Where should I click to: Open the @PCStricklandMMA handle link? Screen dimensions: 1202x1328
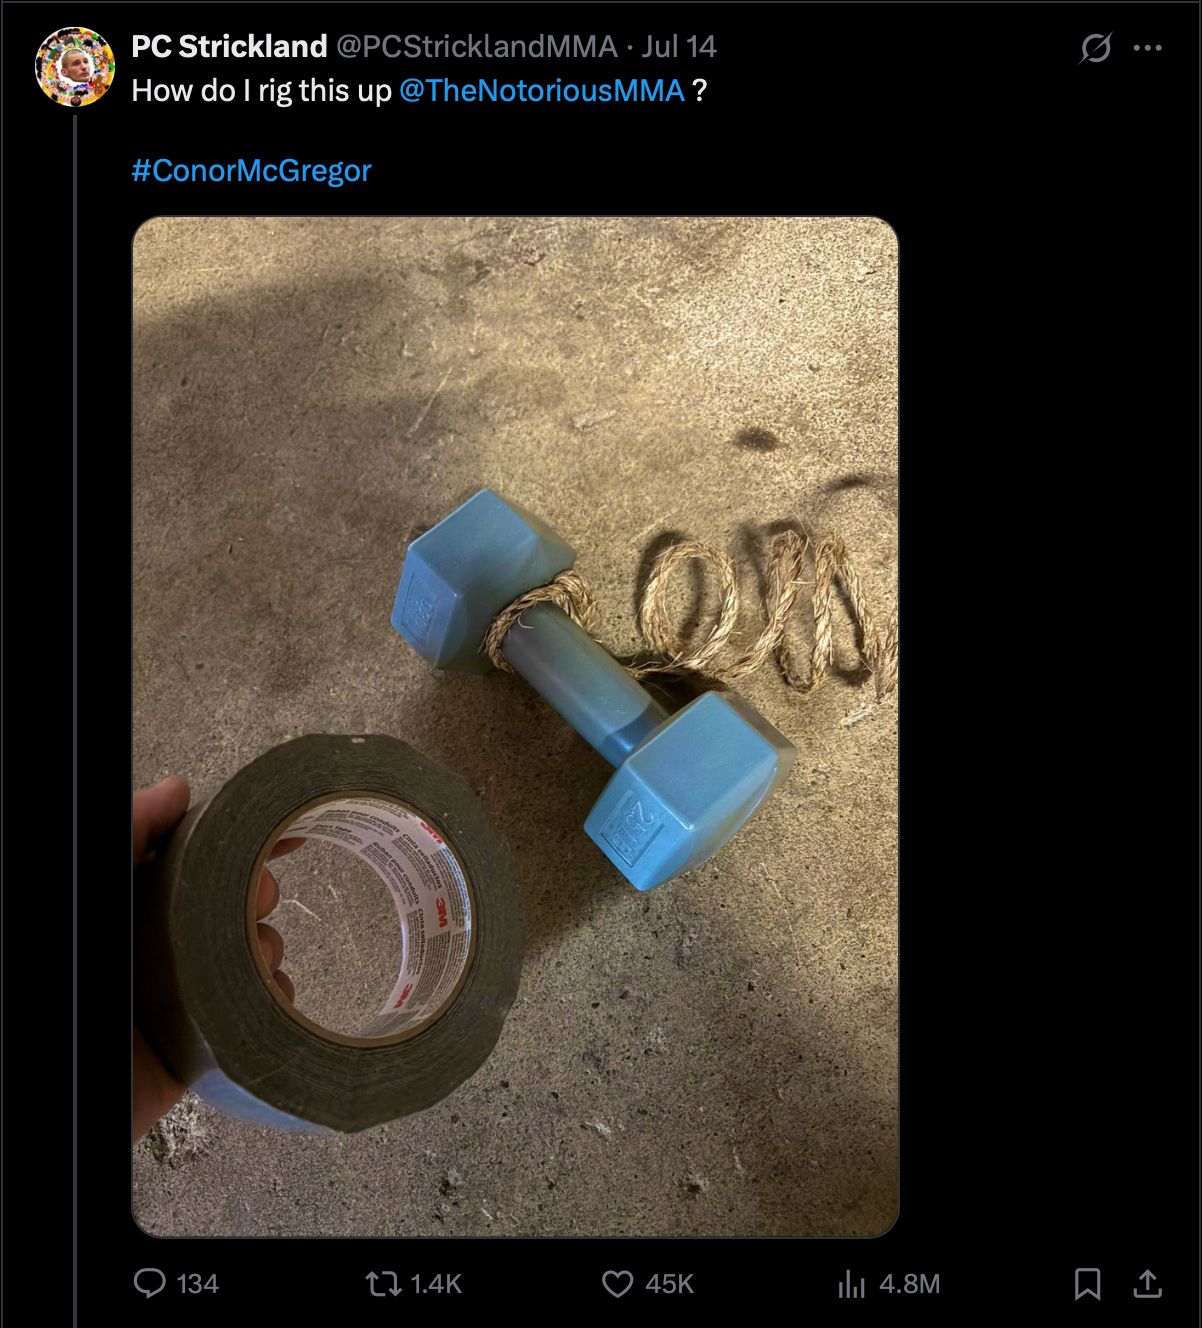coord(476,46)
